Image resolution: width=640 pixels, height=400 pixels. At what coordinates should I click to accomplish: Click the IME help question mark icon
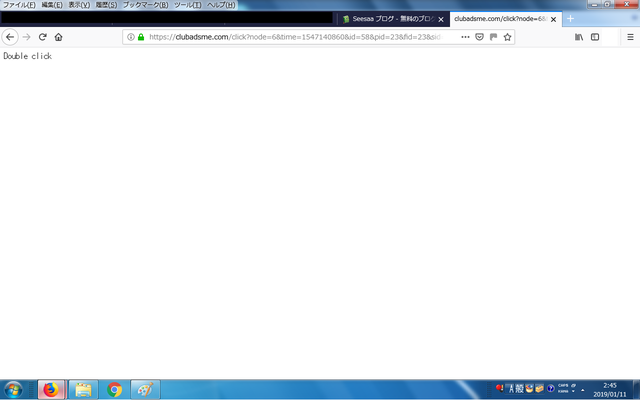(x=551, y=388)
